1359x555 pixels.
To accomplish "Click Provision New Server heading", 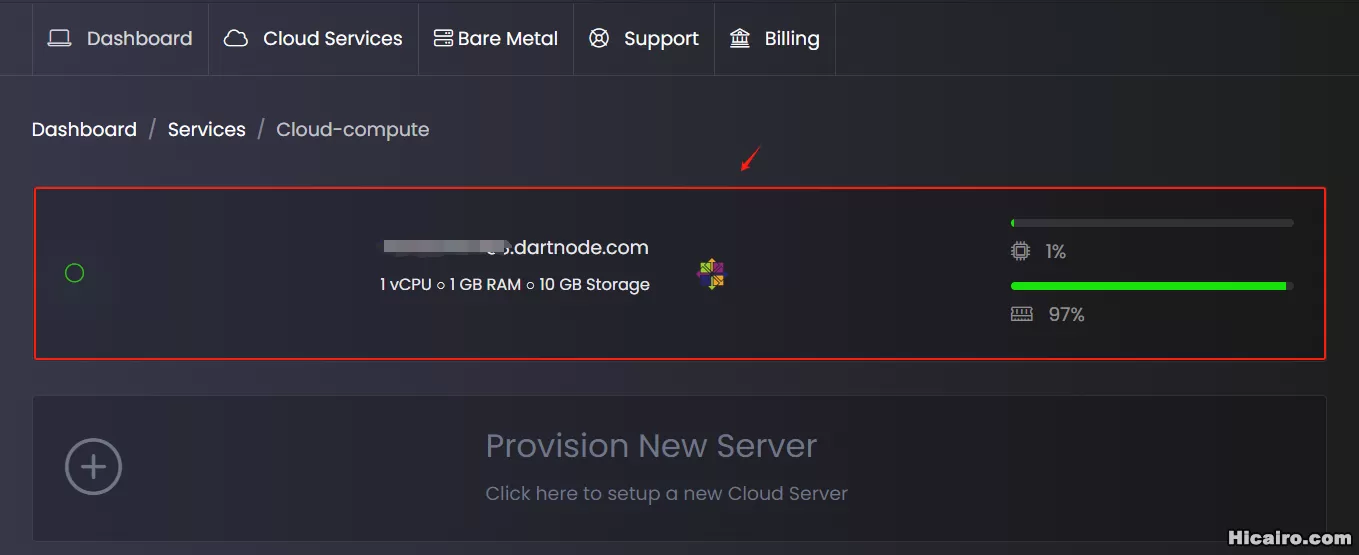I will (651, 446).
